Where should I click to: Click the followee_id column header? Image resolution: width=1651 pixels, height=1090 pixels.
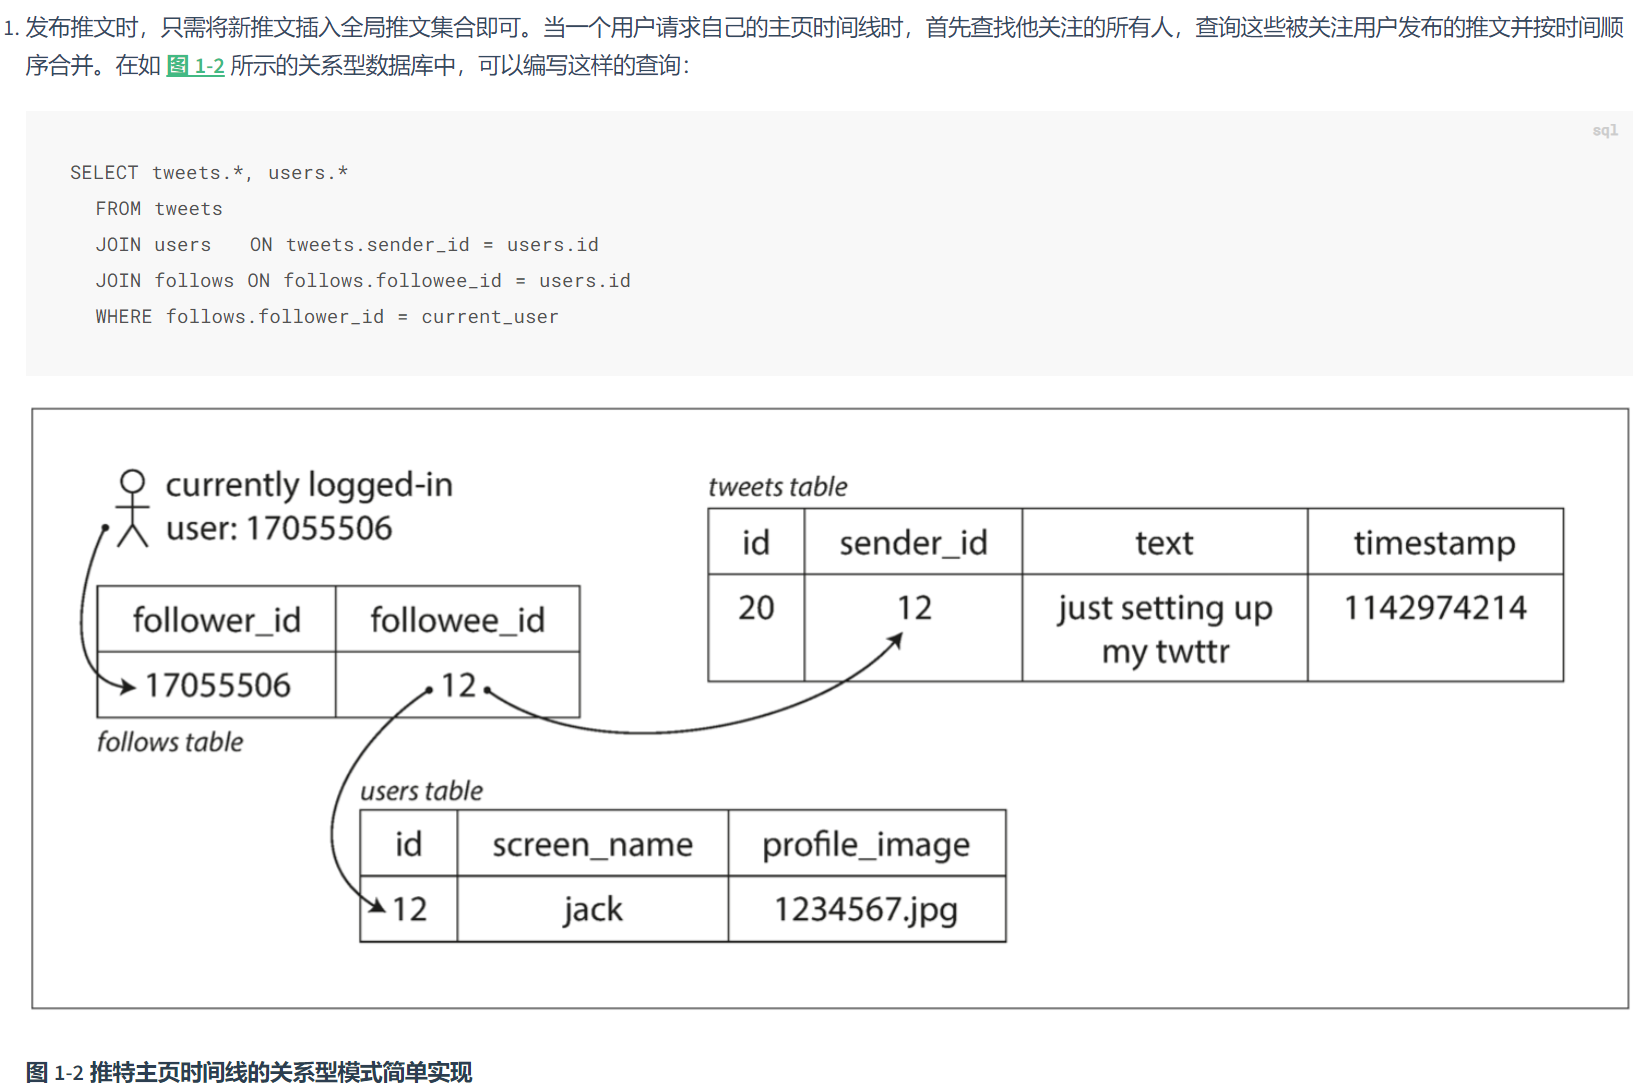pos(457,620)
